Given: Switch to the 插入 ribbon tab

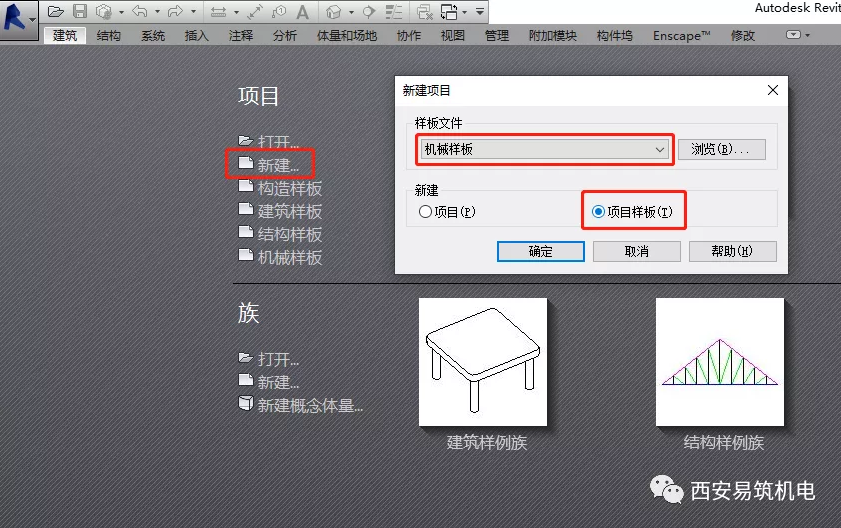Looking at the screenshot, I should 196,35.
